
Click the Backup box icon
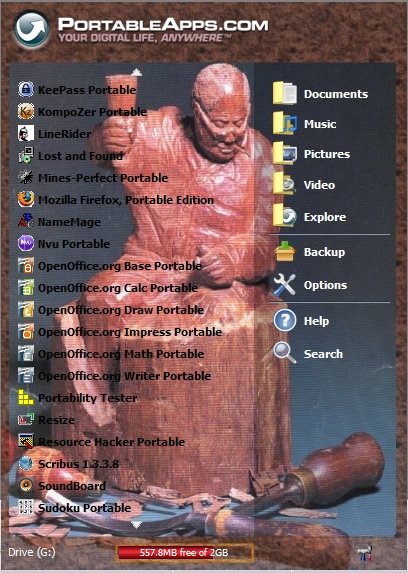(x=285, y=251)
